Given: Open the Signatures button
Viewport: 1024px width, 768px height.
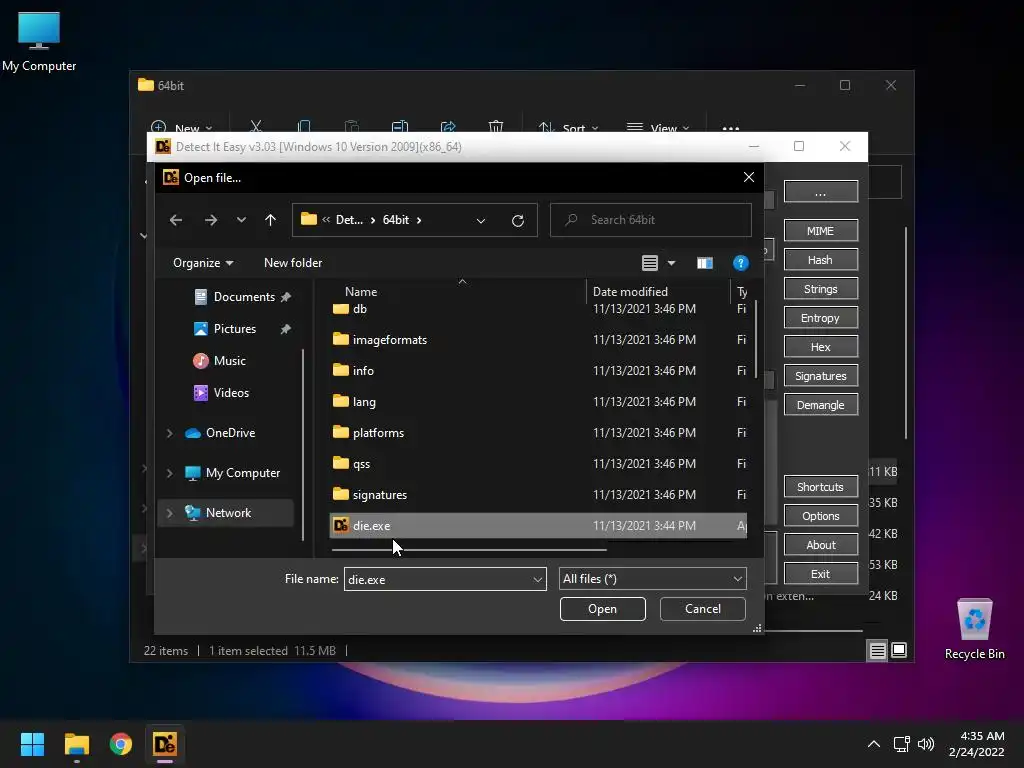Looking at the screenshot, I should pos(820,376).
